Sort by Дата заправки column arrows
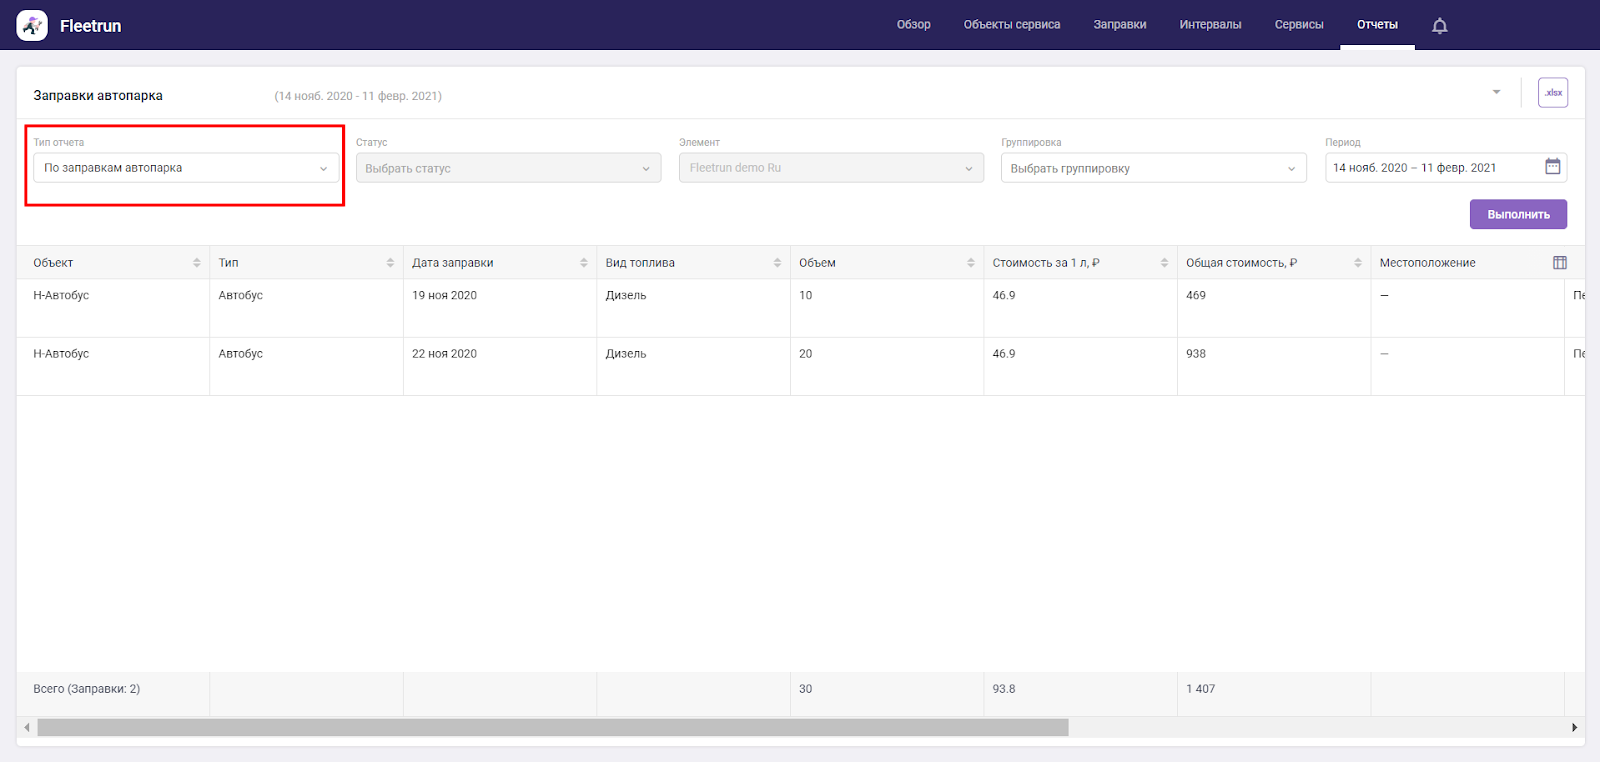Screen dimensions: 1600x762 (583, 263)
